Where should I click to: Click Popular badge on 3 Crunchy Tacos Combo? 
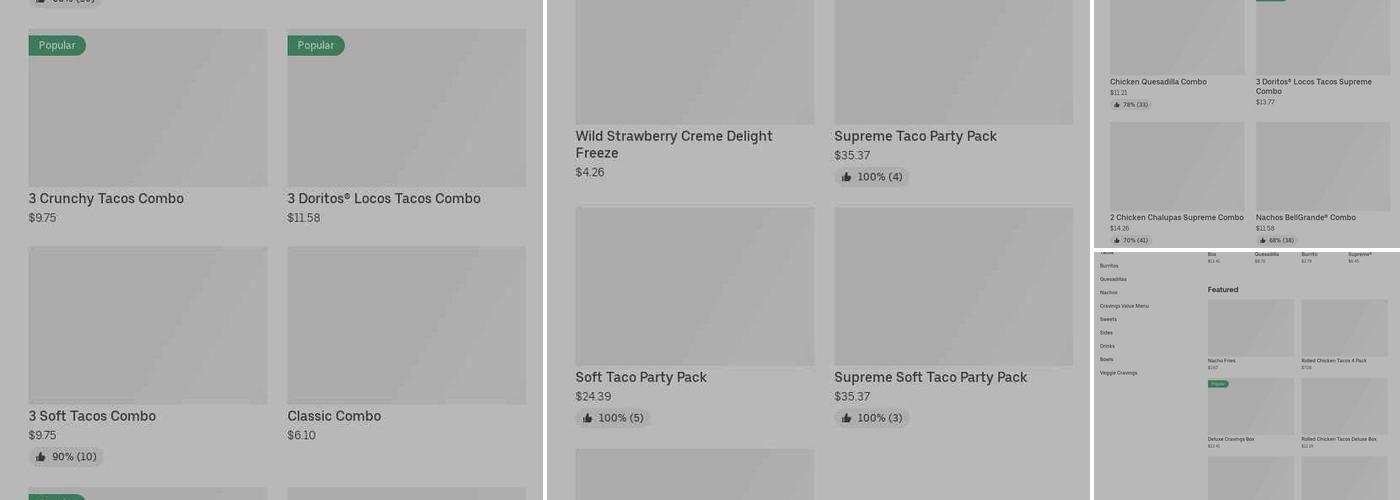[57, 46]
